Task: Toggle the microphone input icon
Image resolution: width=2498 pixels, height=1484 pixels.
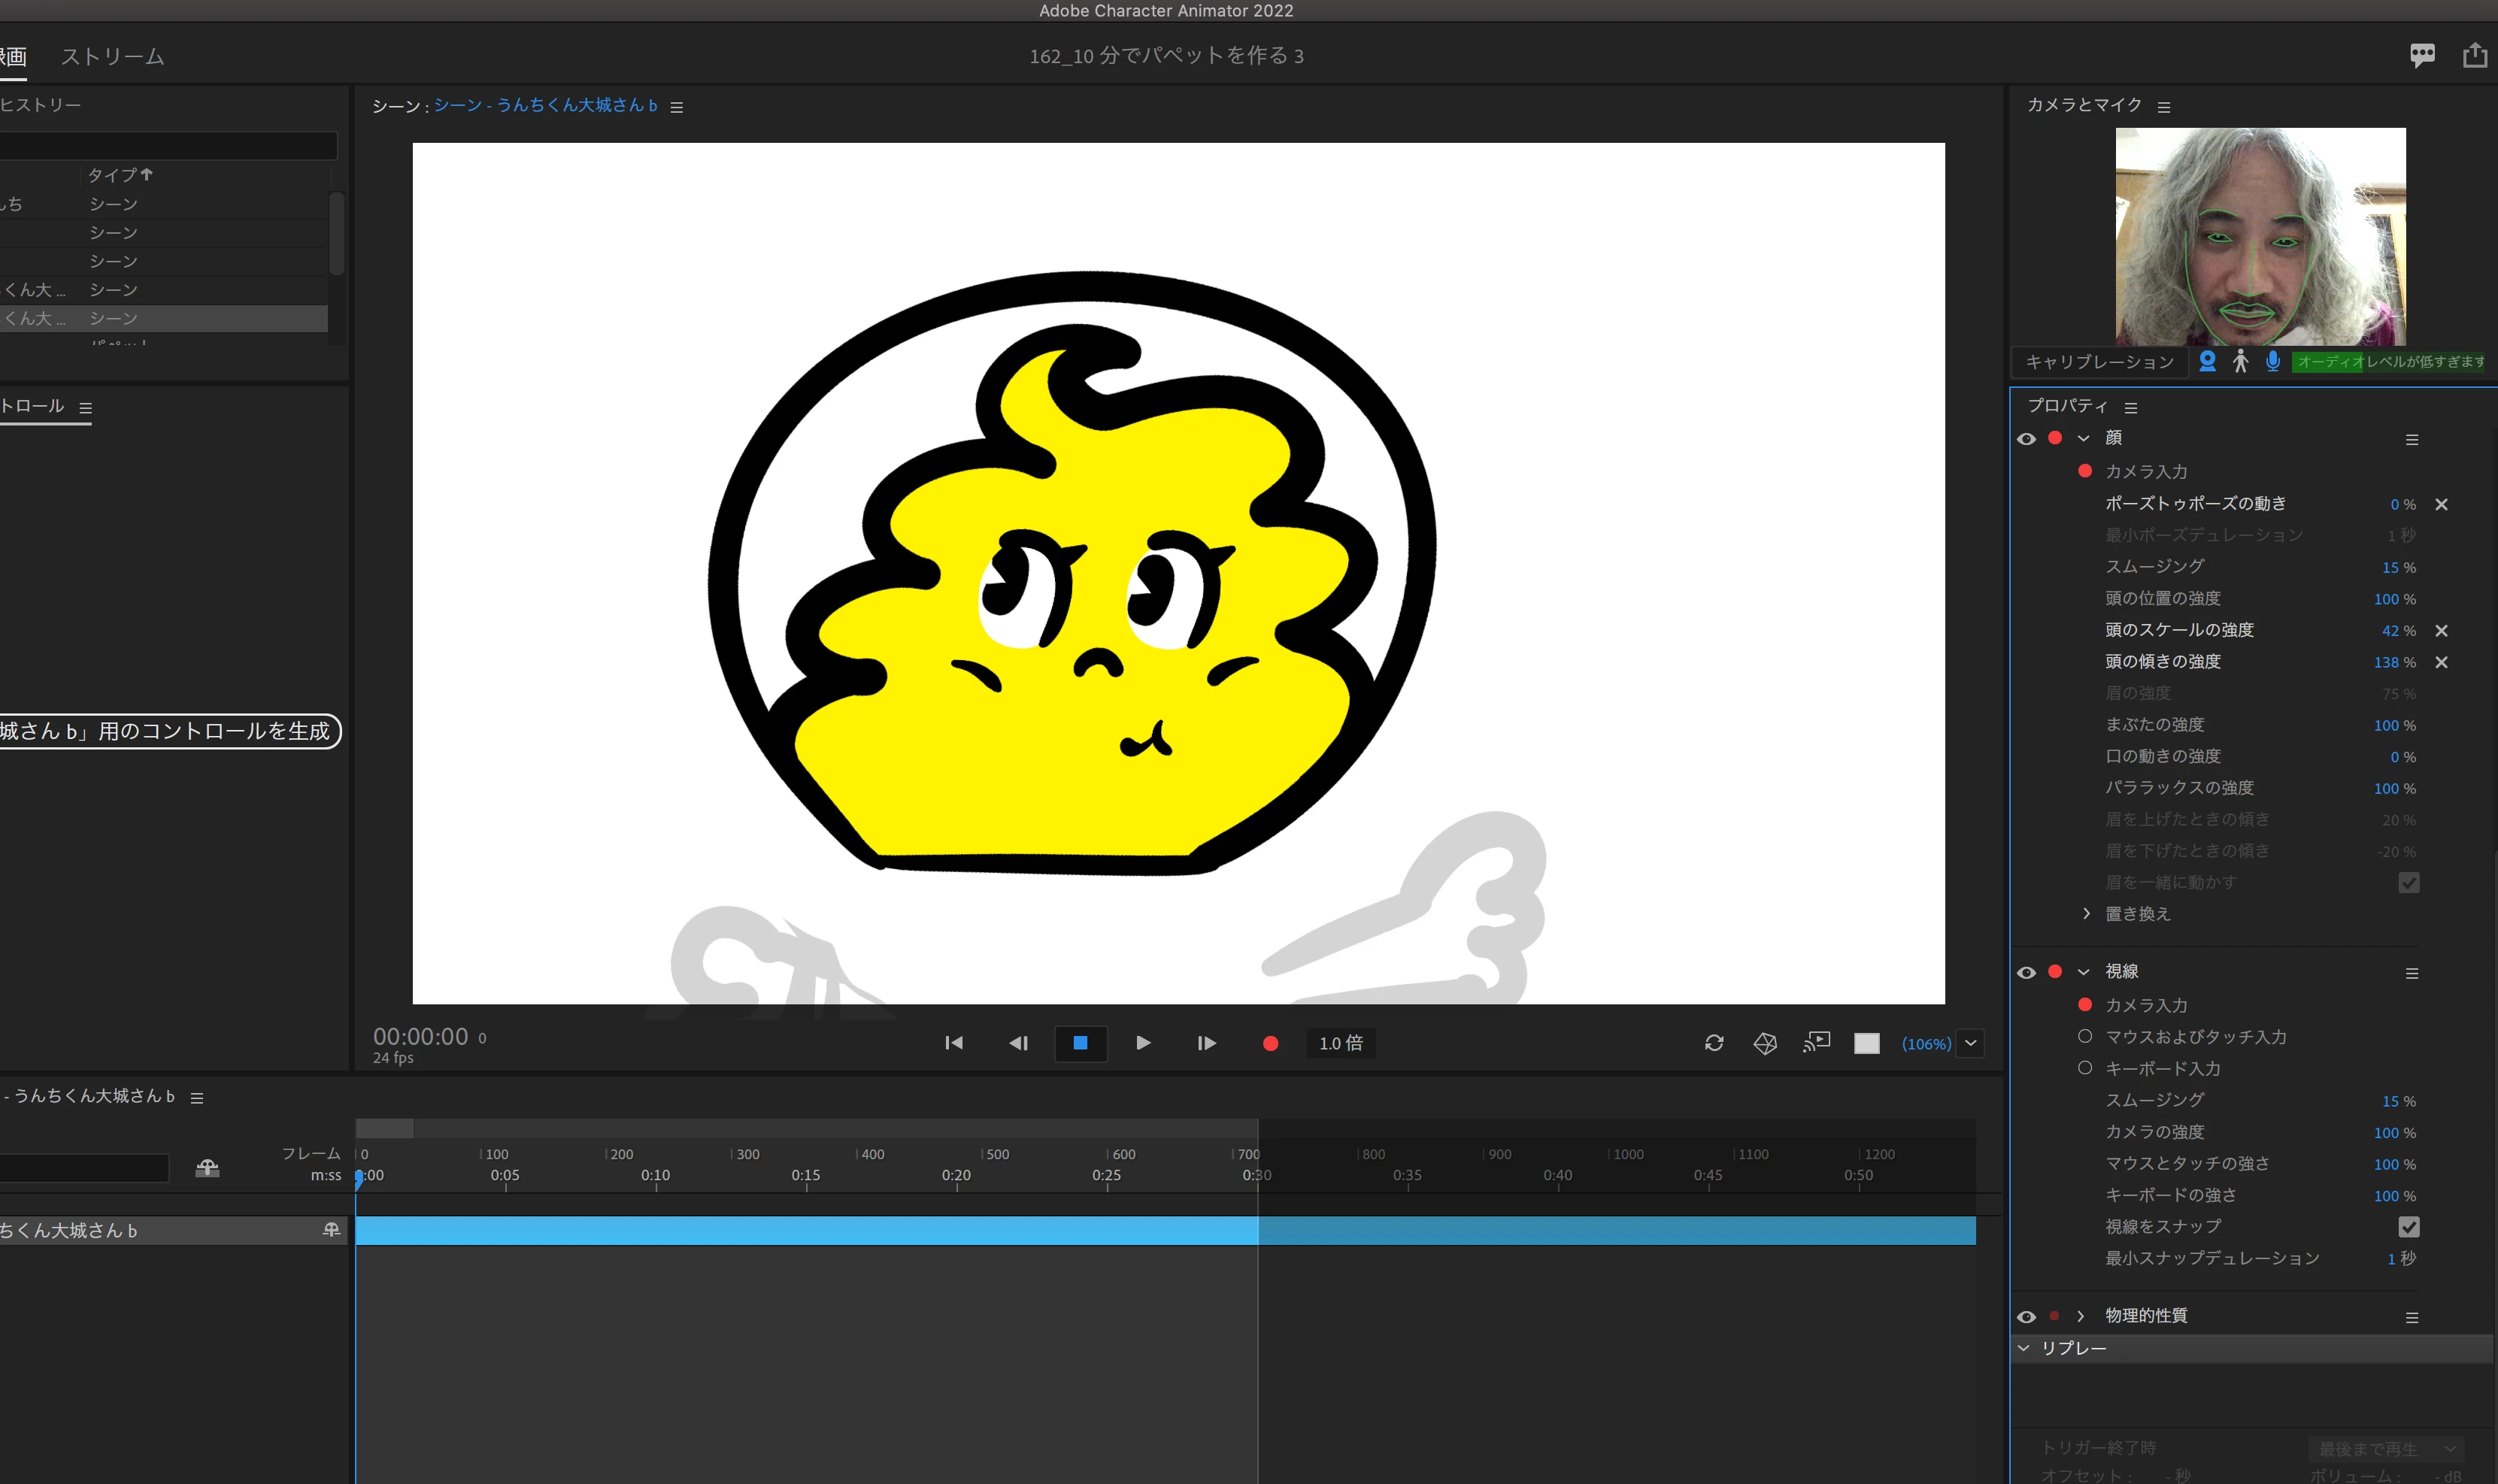Action: (2272, 361)
